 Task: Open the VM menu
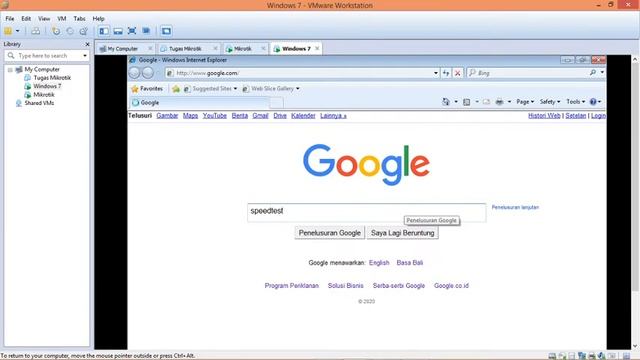click(x=62, y=18)
